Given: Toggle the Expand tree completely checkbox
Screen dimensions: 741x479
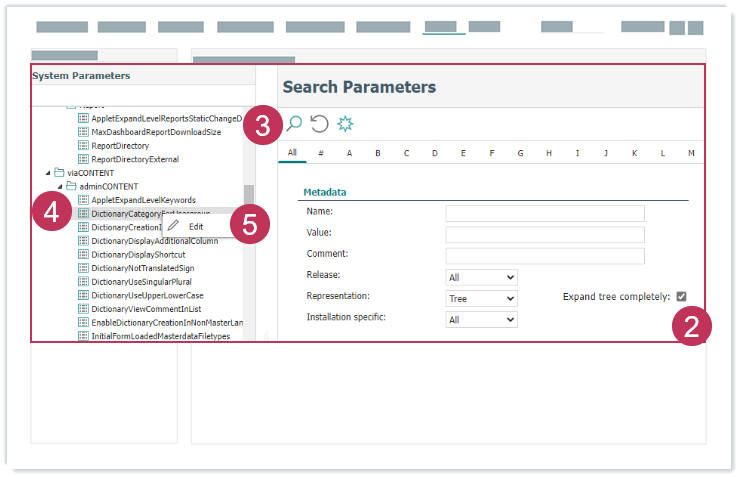Looking at the screenshot, I should (x=681, y=296).
